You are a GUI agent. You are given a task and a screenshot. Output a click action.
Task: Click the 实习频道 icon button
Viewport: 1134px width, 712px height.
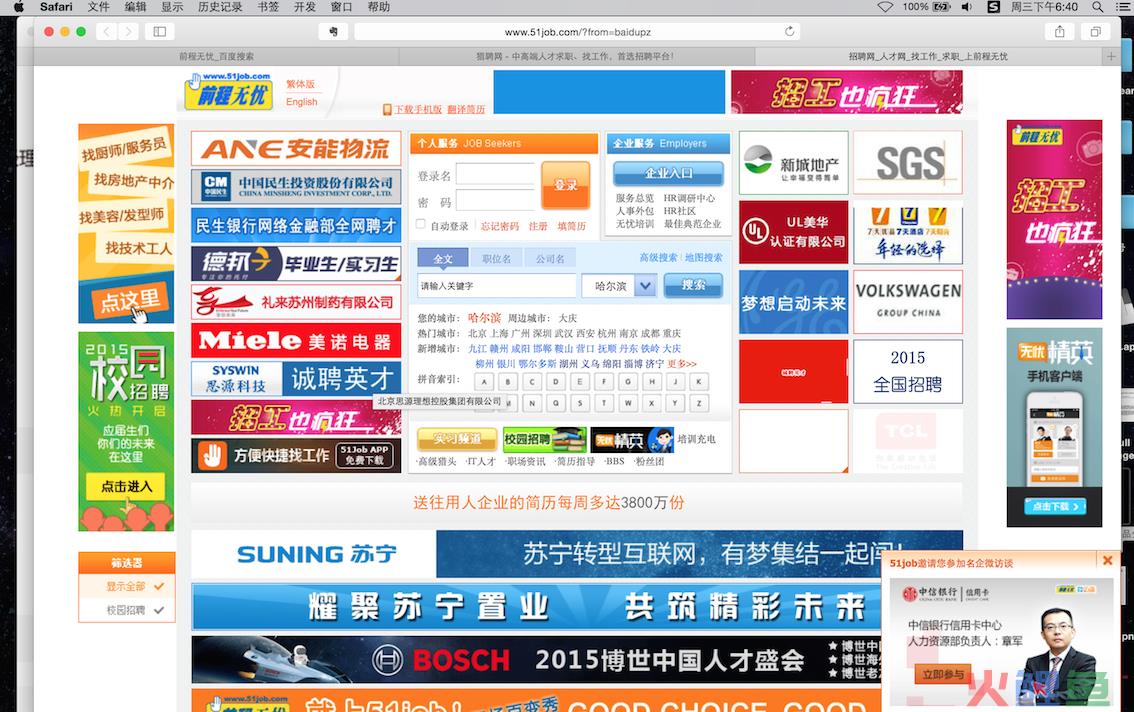pos(457,439)
